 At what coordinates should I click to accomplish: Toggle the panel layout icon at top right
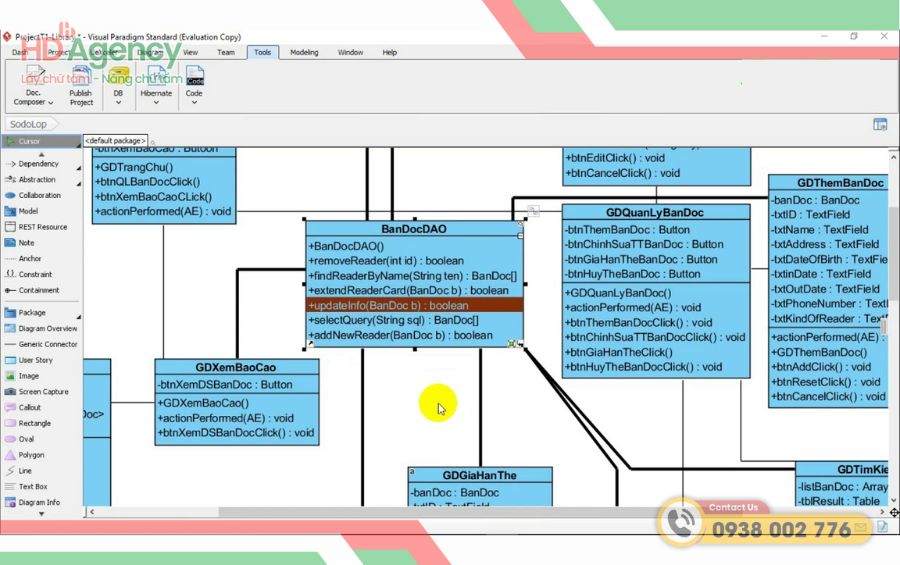[x=880, y=125]
